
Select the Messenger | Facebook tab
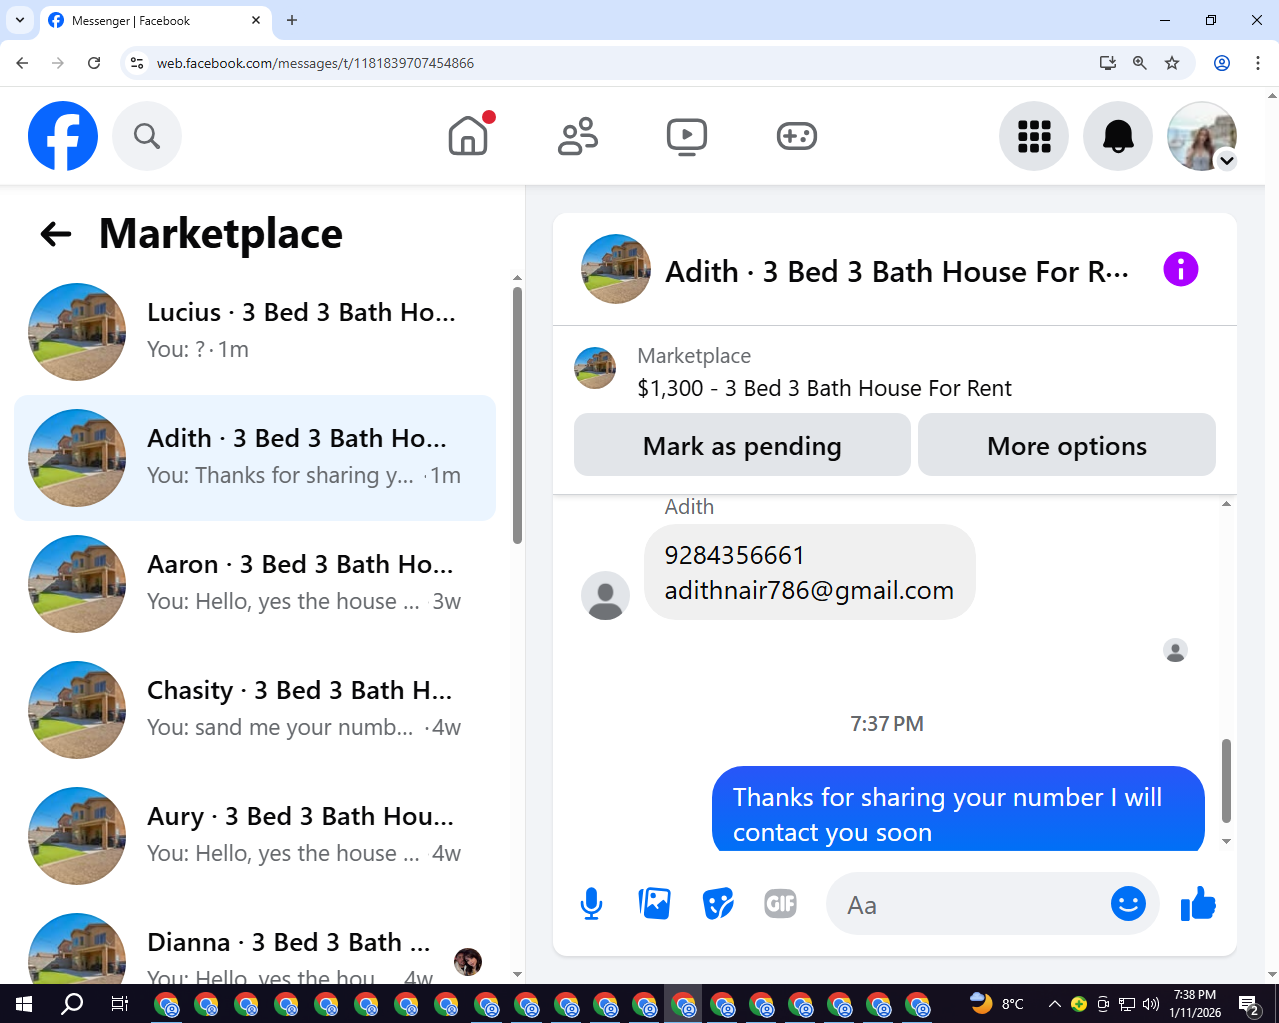155,21
